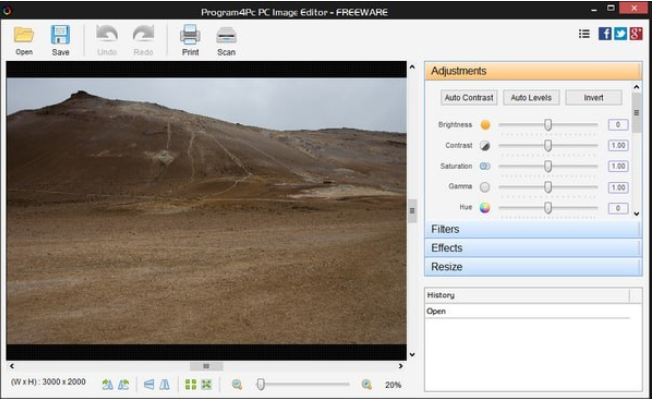Viewport: 652px width, 399px height.
Task: Rotate the image right
Action: point(123,384)
